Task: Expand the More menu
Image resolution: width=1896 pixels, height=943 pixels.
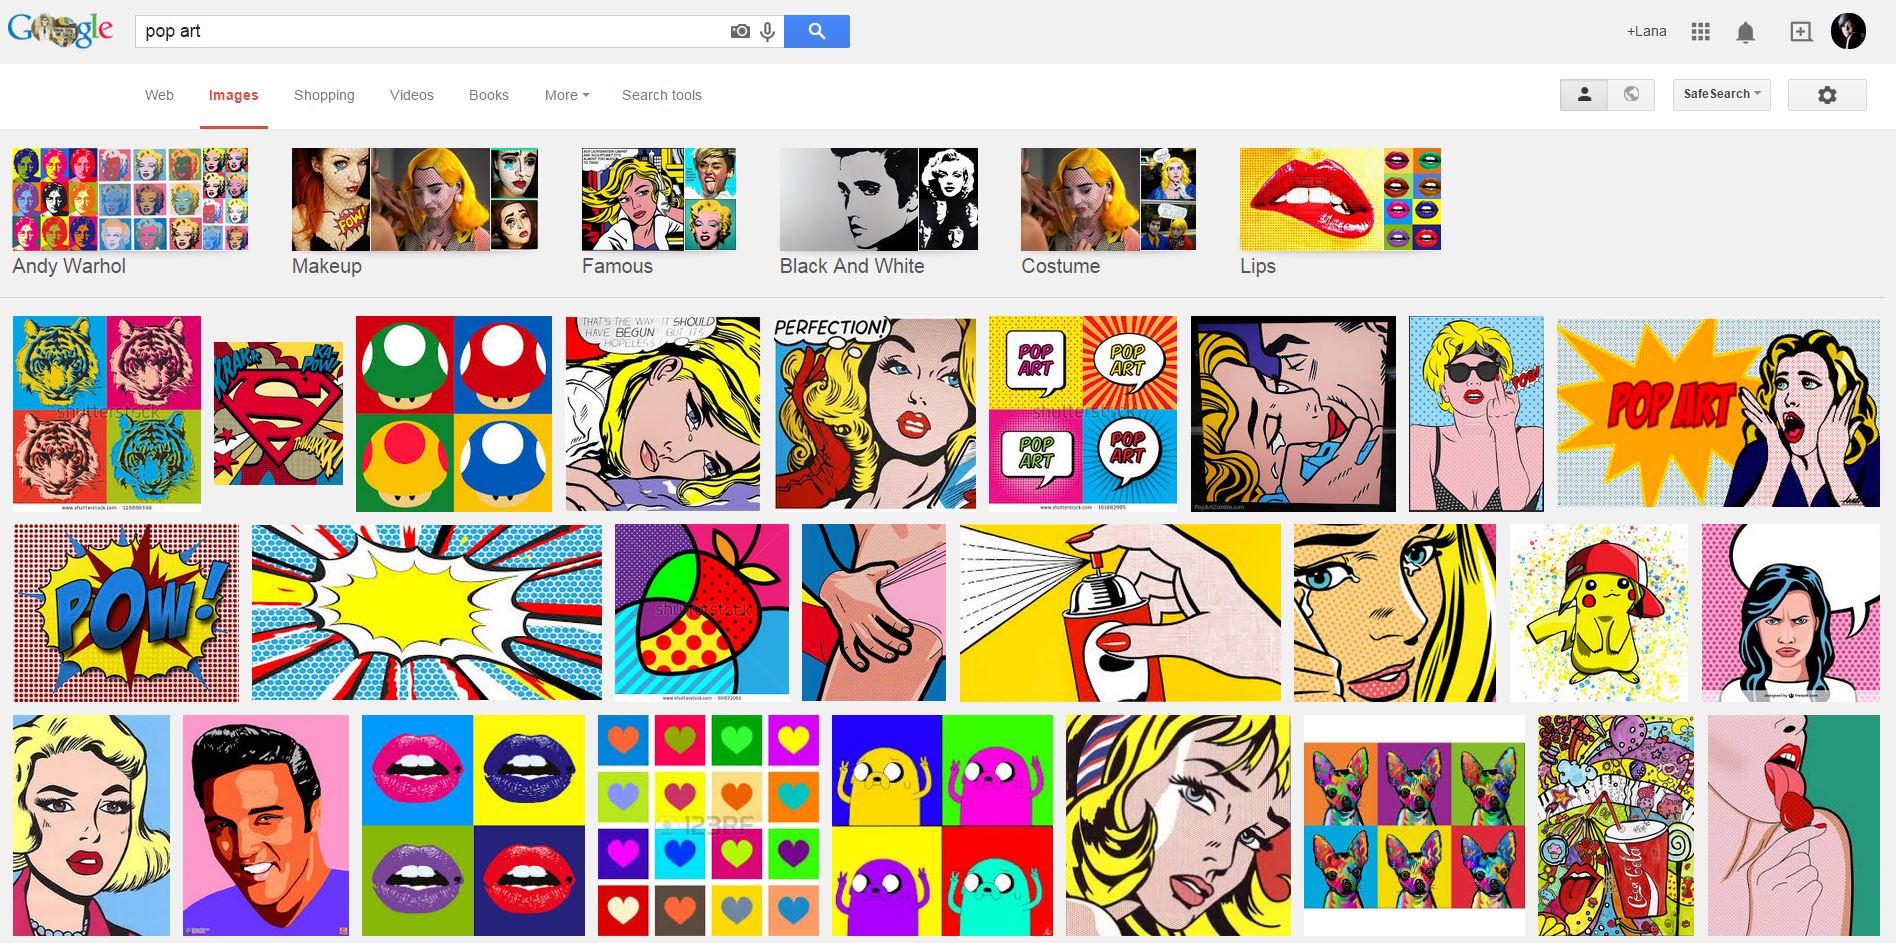Action: coord(567,95)
